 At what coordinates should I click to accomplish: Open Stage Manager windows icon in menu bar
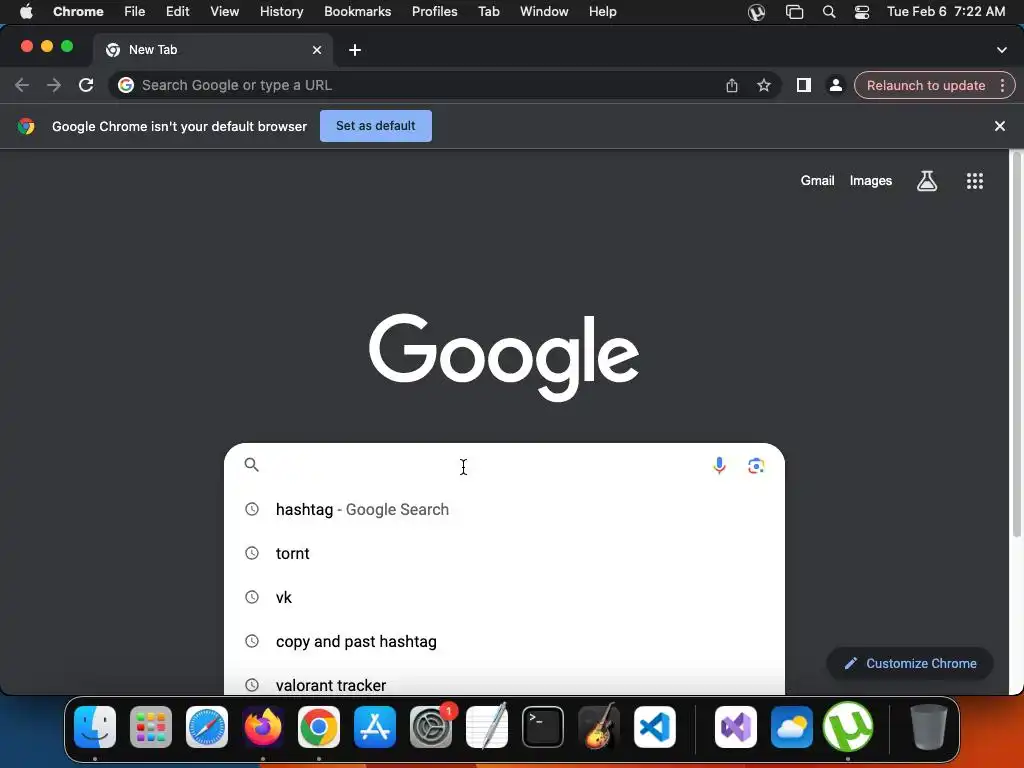click(794, 11)
